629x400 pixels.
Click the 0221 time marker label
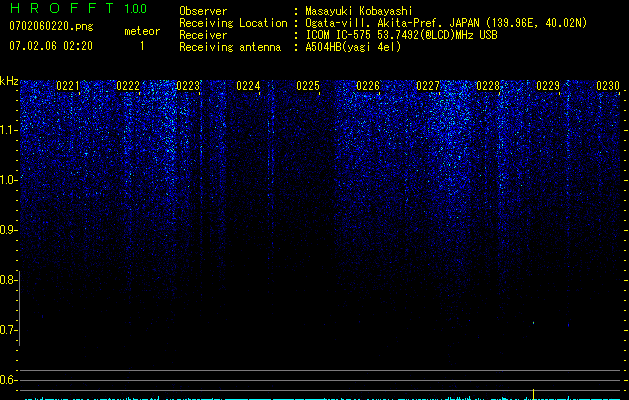pos(68,86)
